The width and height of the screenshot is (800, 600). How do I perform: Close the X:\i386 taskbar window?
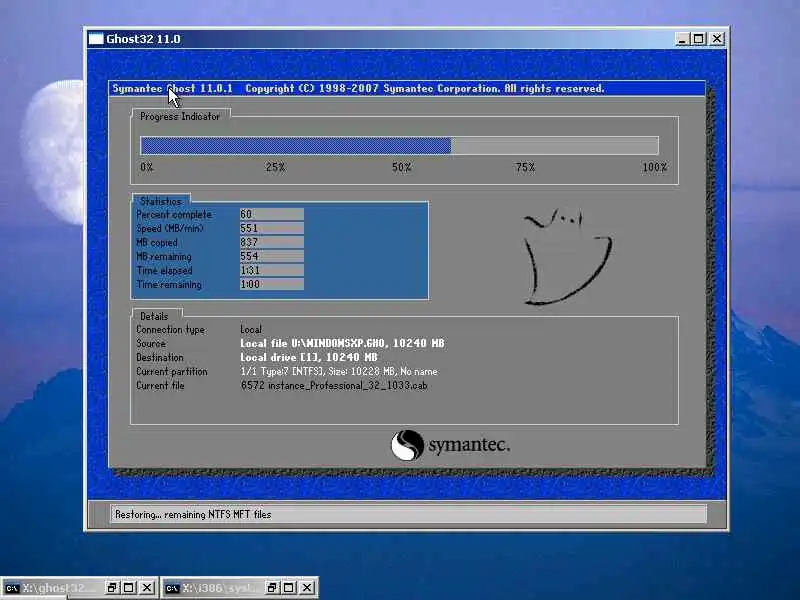point(307,588)
